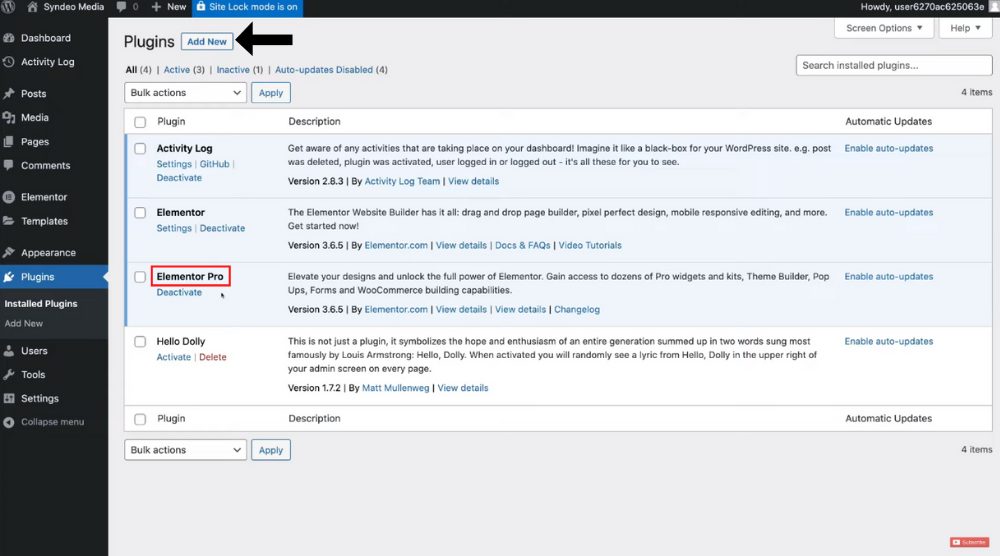
Task: Open the top Bulk actions dropdown
Action: click(x=186, y=92)
